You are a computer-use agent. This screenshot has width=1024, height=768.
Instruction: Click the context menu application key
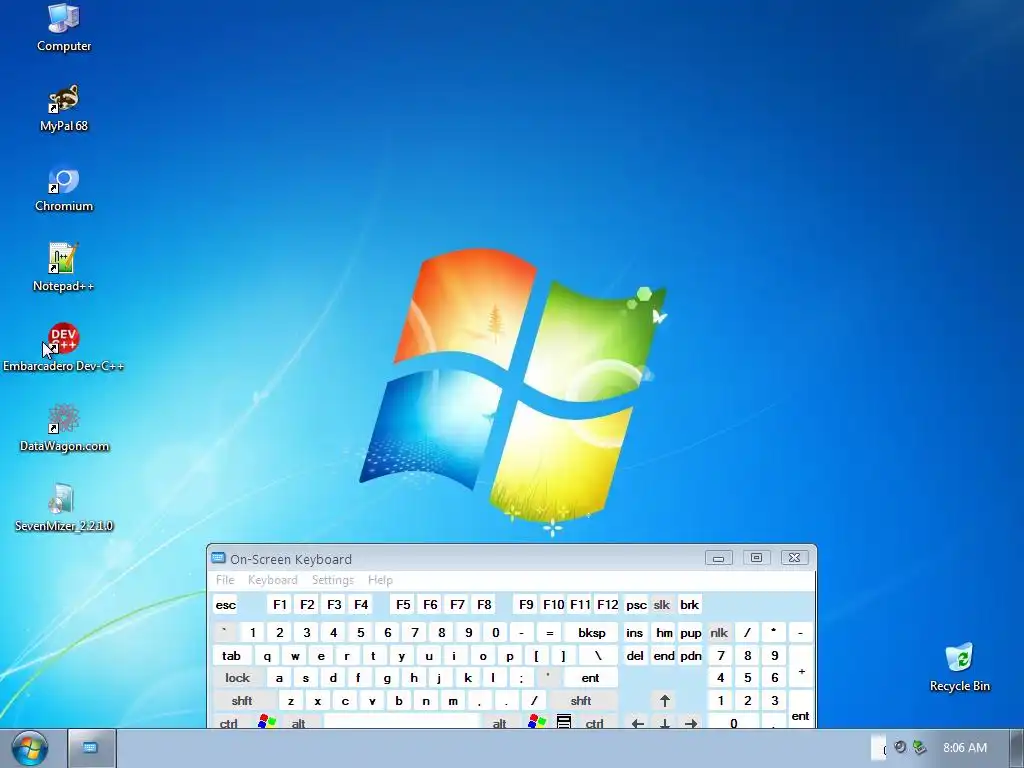point(564,722)
